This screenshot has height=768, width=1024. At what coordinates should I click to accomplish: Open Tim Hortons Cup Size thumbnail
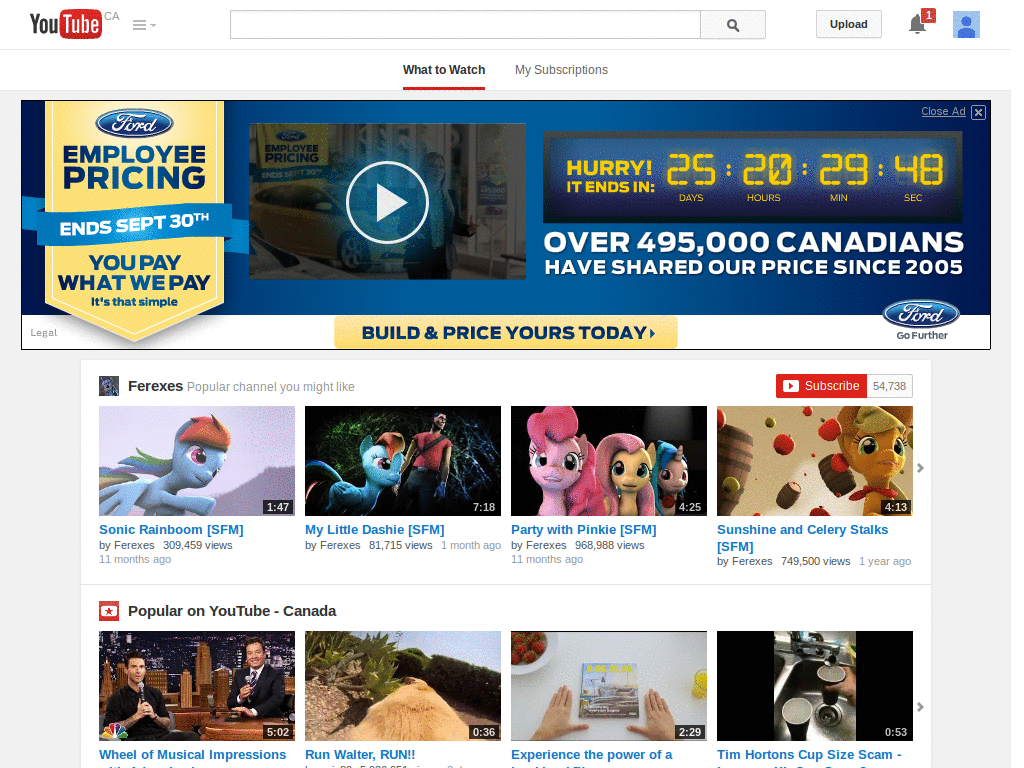click(815, 686)
